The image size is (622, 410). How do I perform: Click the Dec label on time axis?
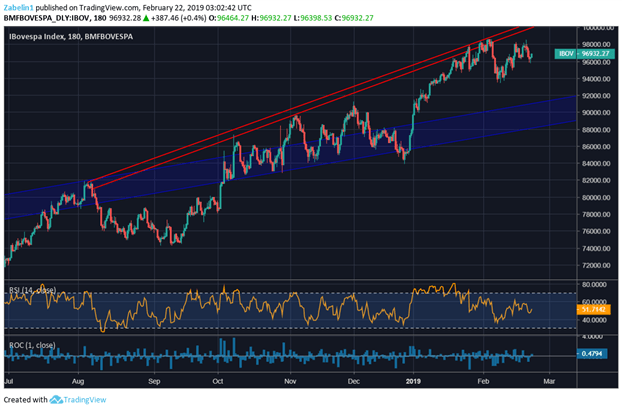click(353, 381)
